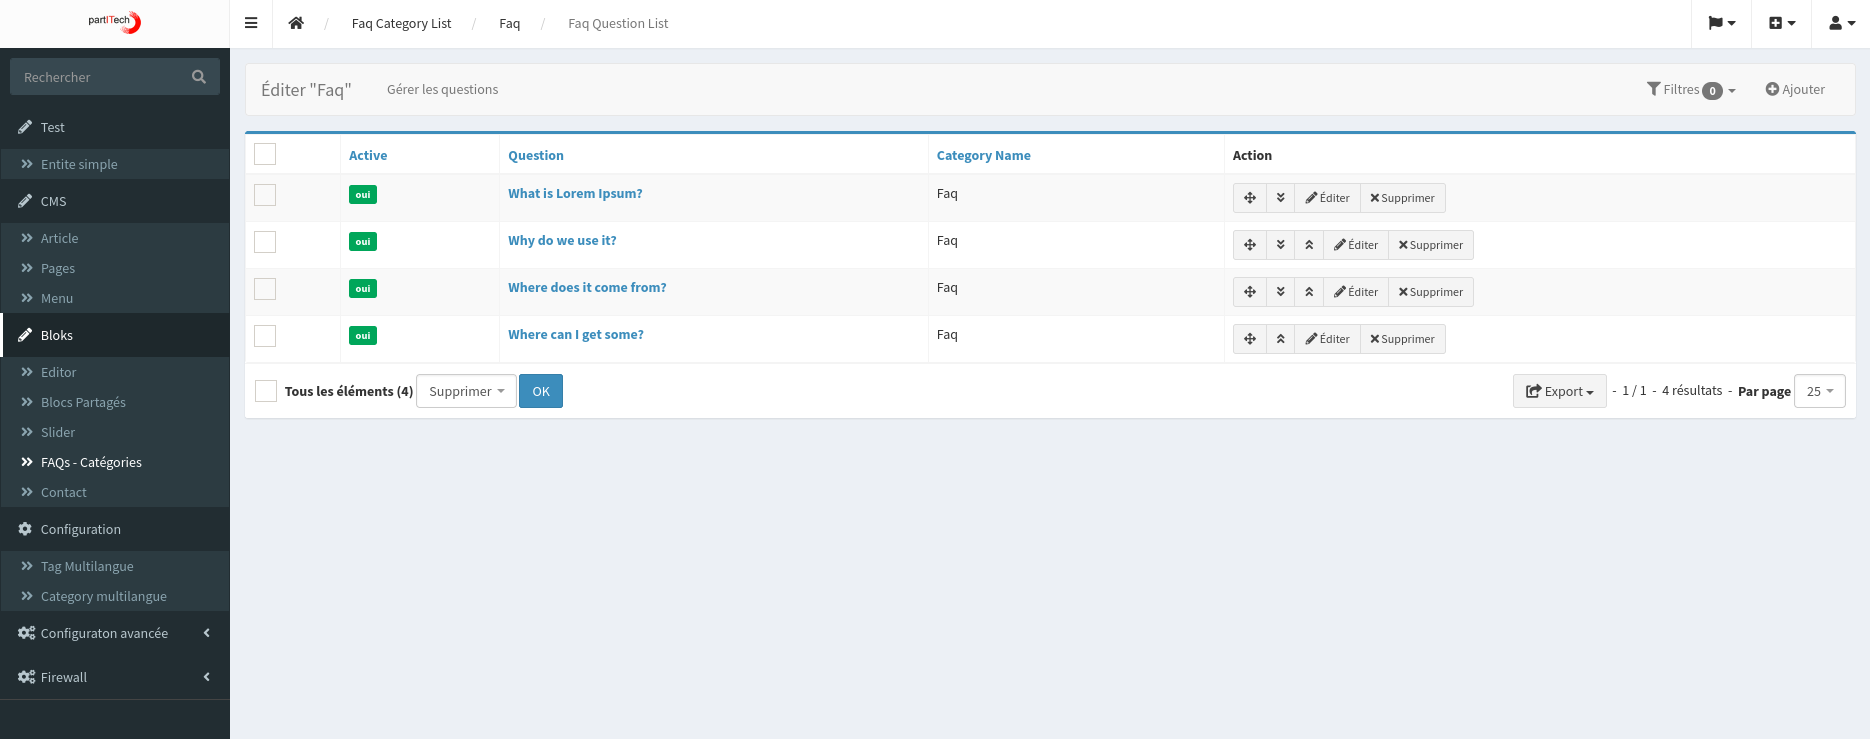This screenshot has height=739, width=1870.
Task: Open the Filtres dropdown
Action: 1691,90
